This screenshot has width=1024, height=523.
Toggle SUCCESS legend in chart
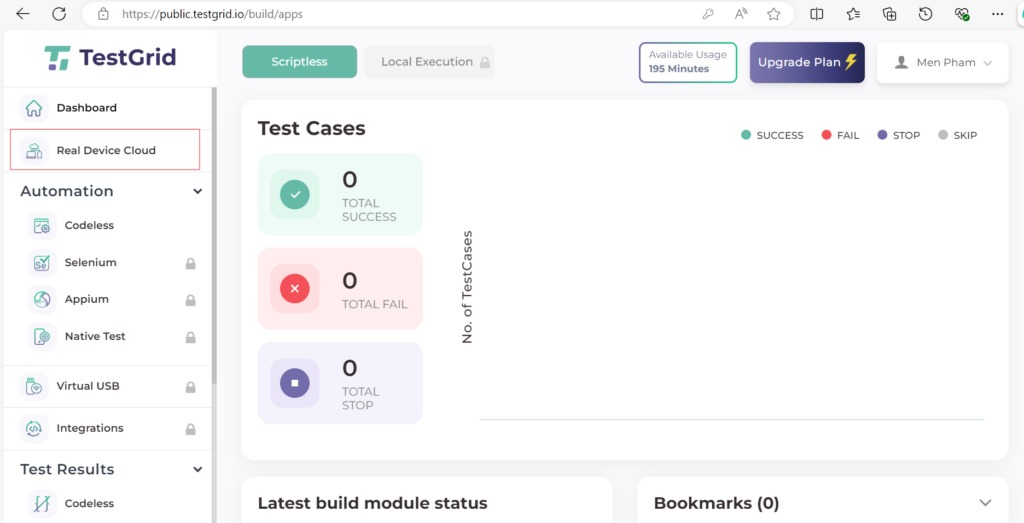pos(772,135)
